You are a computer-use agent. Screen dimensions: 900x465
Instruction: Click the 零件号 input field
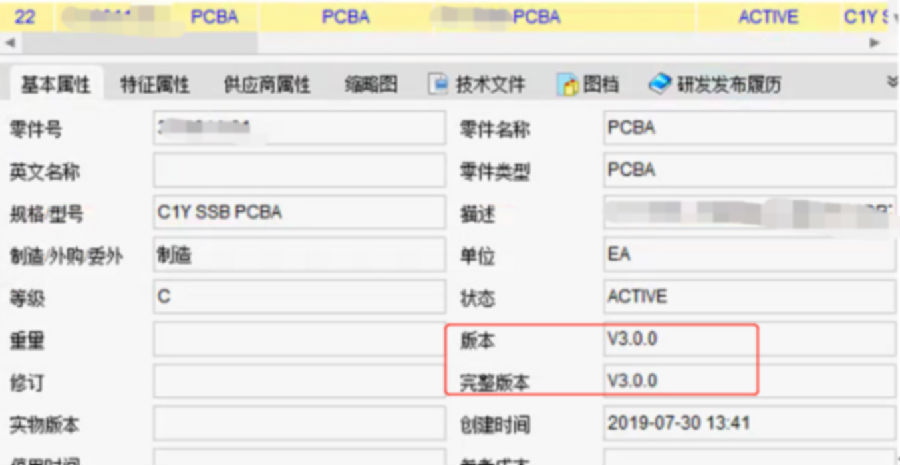tap(299, 127)
